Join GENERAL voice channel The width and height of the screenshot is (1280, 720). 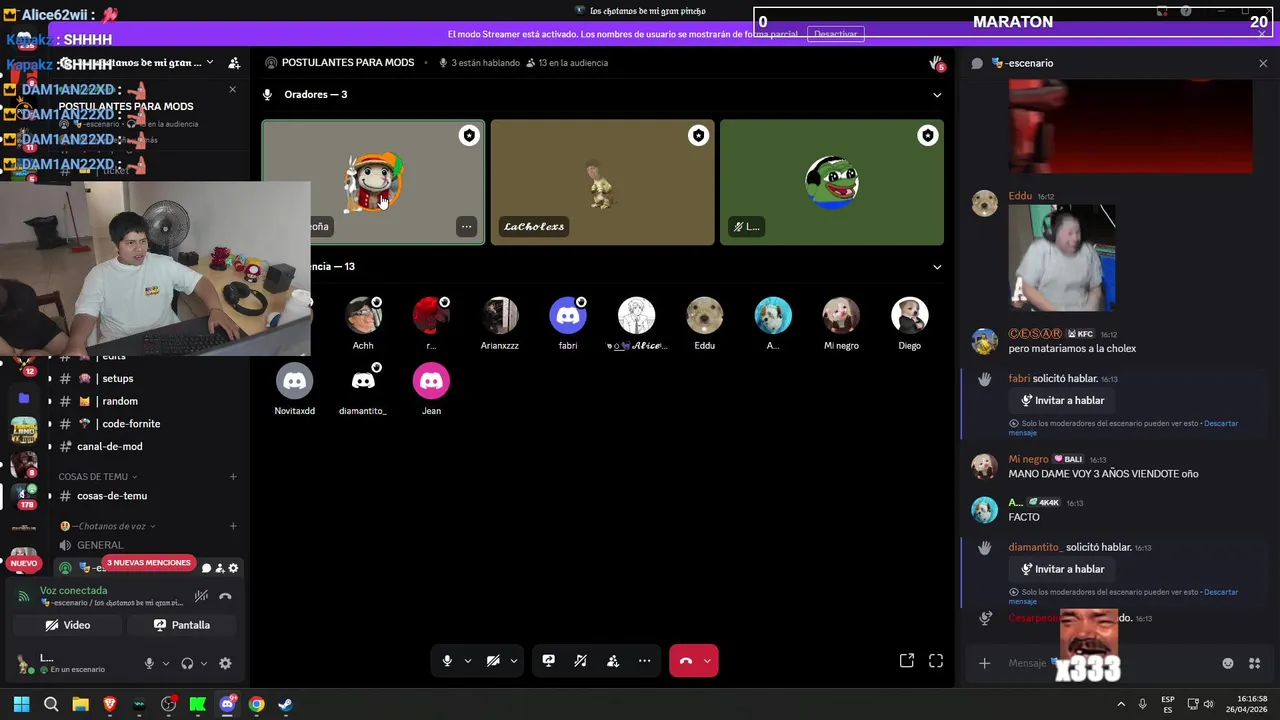click(147, 545)
